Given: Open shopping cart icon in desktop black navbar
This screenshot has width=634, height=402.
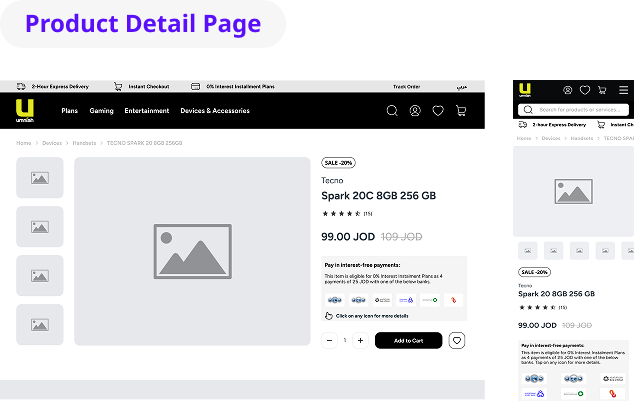Looking at the screenshot, I should (x=461, y=110).
